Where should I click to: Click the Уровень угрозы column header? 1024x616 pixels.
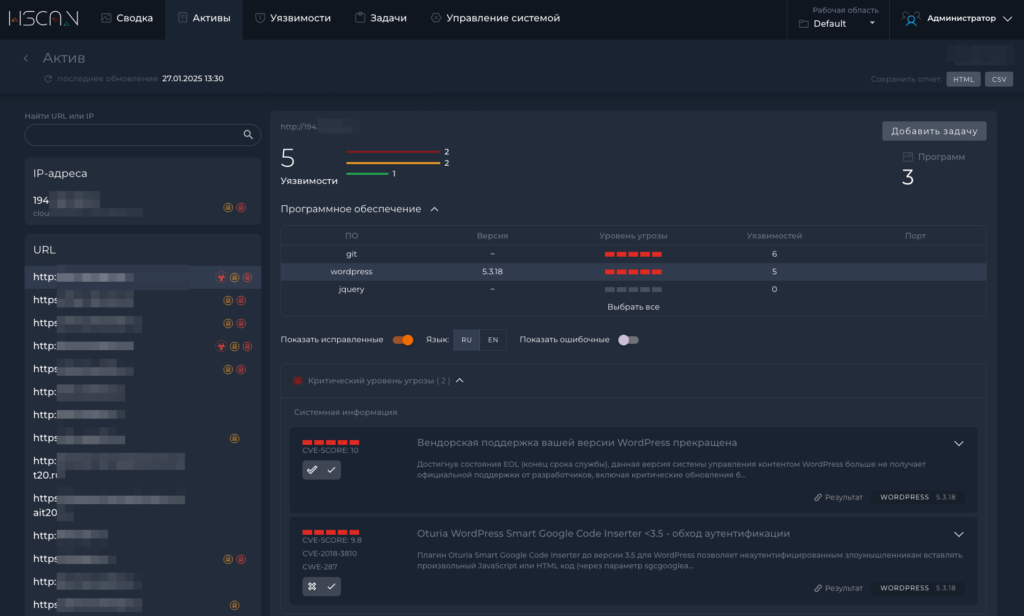click(x=633, y=236)
